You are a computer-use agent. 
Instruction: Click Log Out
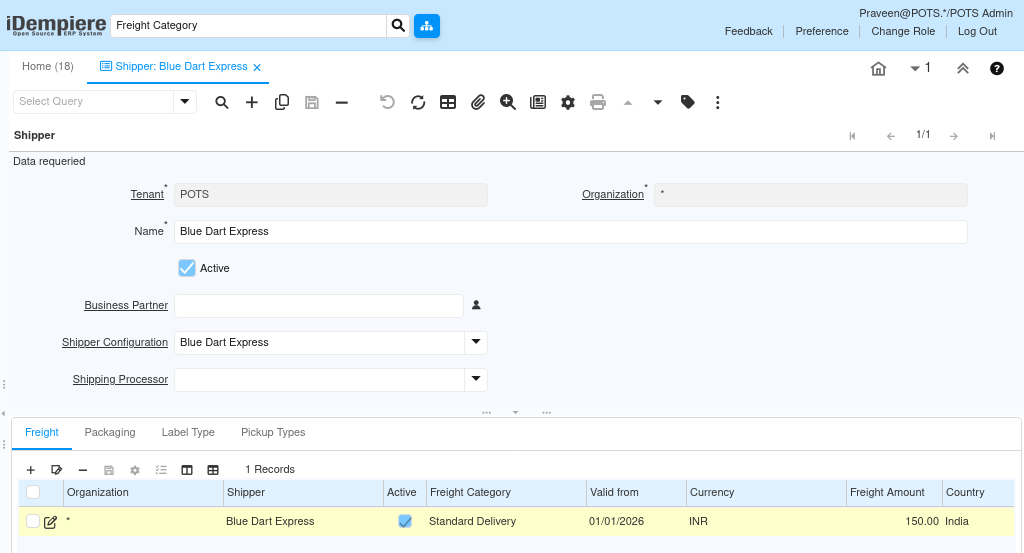click(977, 31)
